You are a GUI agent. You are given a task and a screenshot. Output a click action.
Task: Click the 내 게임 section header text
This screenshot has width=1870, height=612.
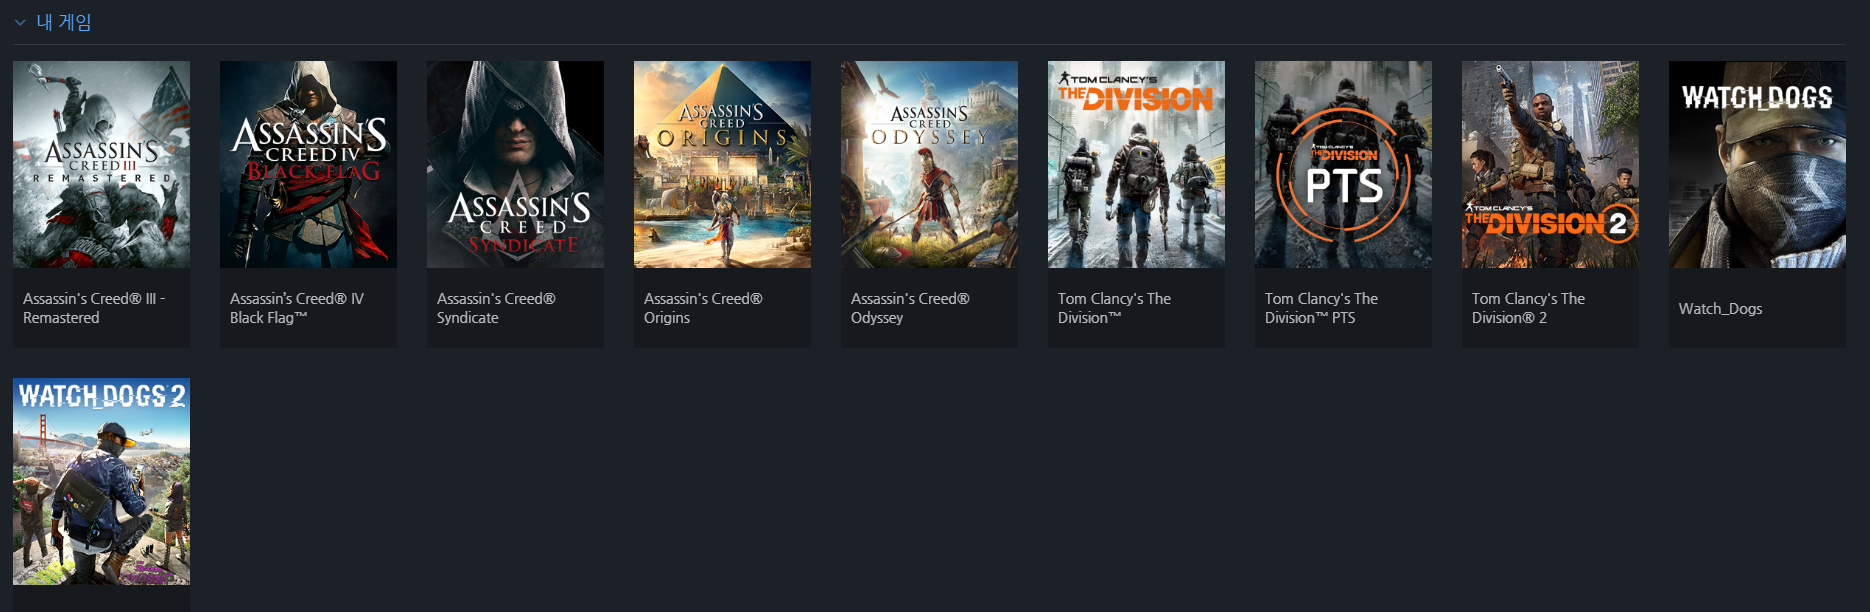[64, 22]
